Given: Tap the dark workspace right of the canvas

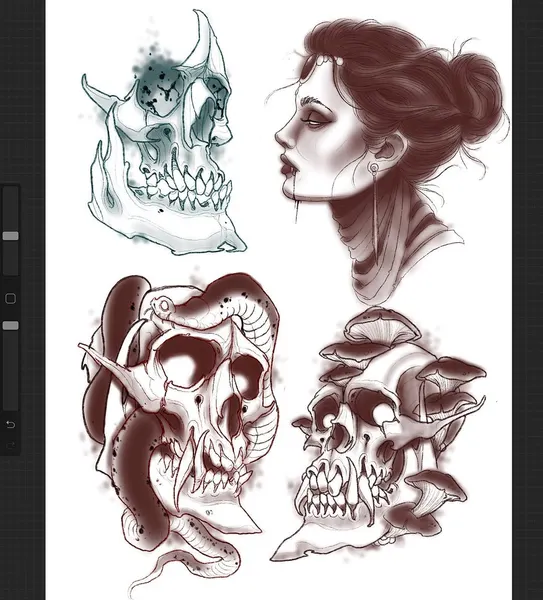Looking at the screenshot, I should [527, 300].
